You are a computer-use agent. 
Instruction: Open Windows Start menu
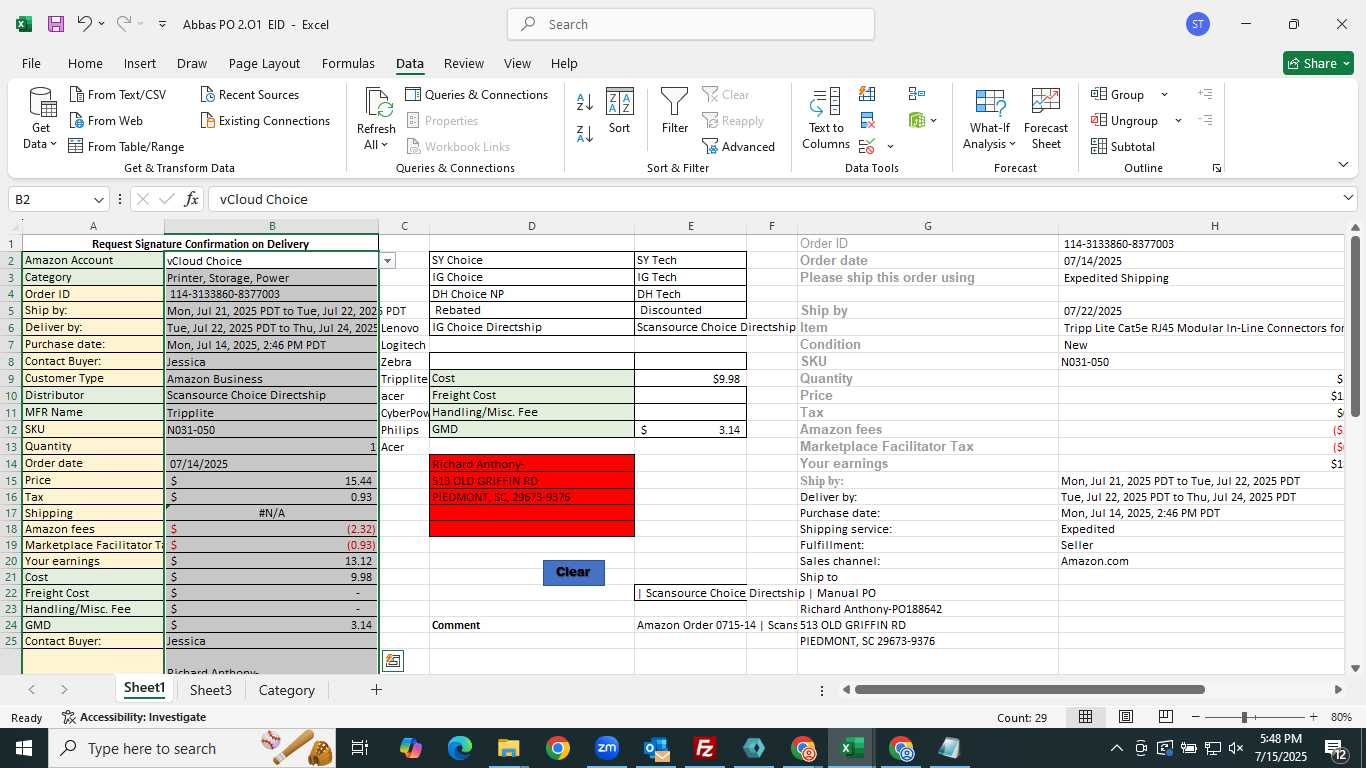23,748
